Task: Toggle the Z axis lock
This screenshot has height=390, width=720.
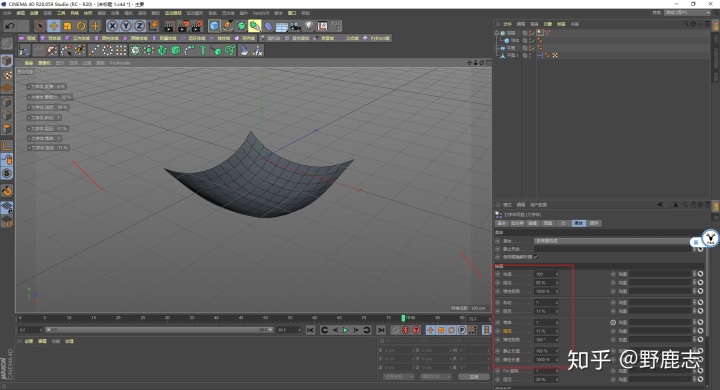Action: (140, 26)
